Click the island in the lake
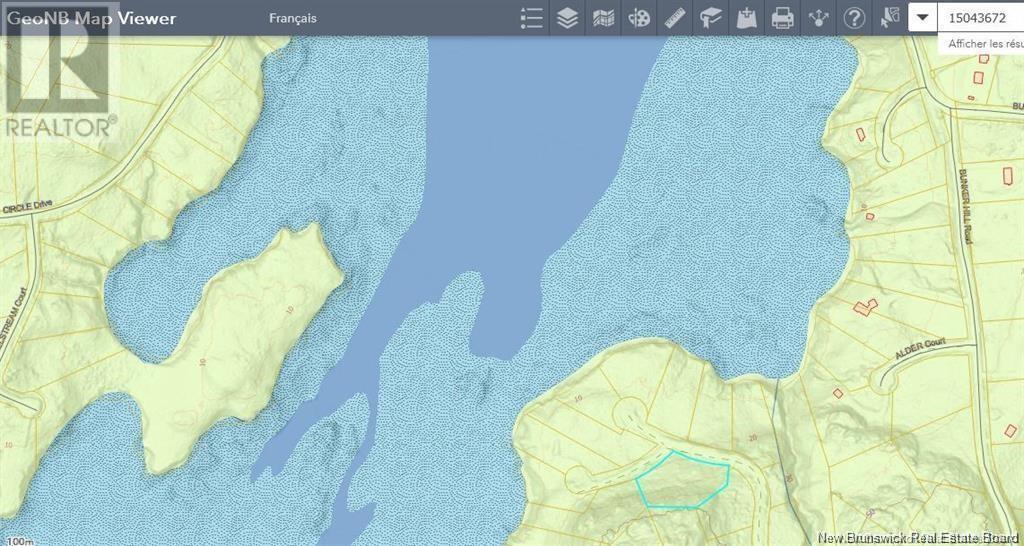The image size is (1024, 546). tap(225, 320)
